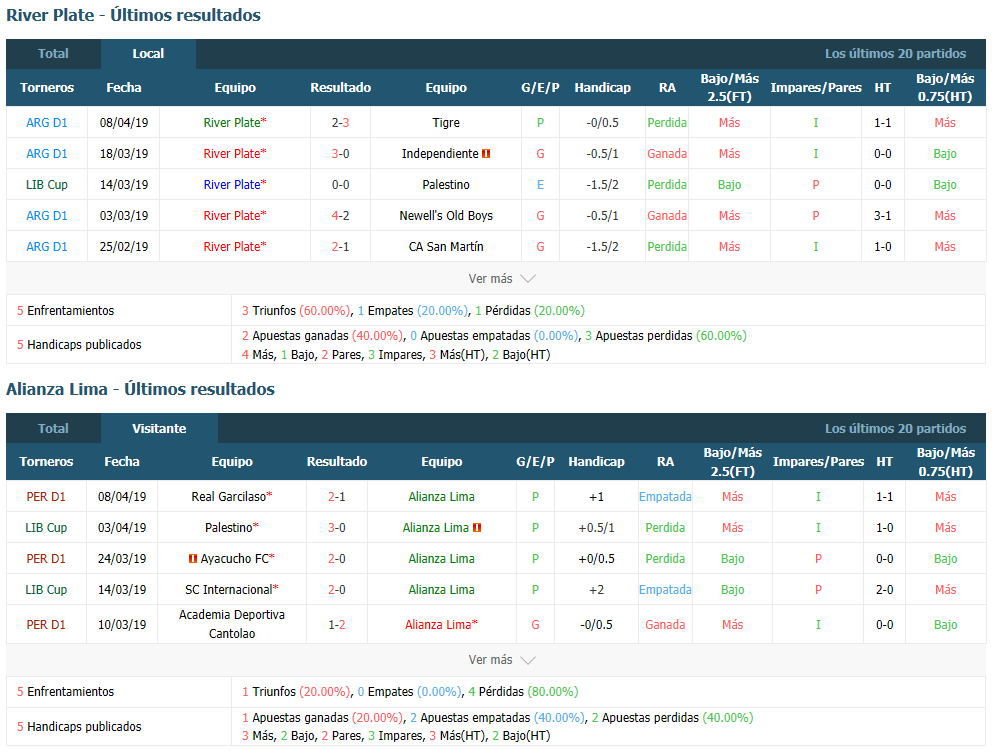Click the 3-1 HT score in Newell's row
Screen dimensions: 994x752
pos(882,216)
